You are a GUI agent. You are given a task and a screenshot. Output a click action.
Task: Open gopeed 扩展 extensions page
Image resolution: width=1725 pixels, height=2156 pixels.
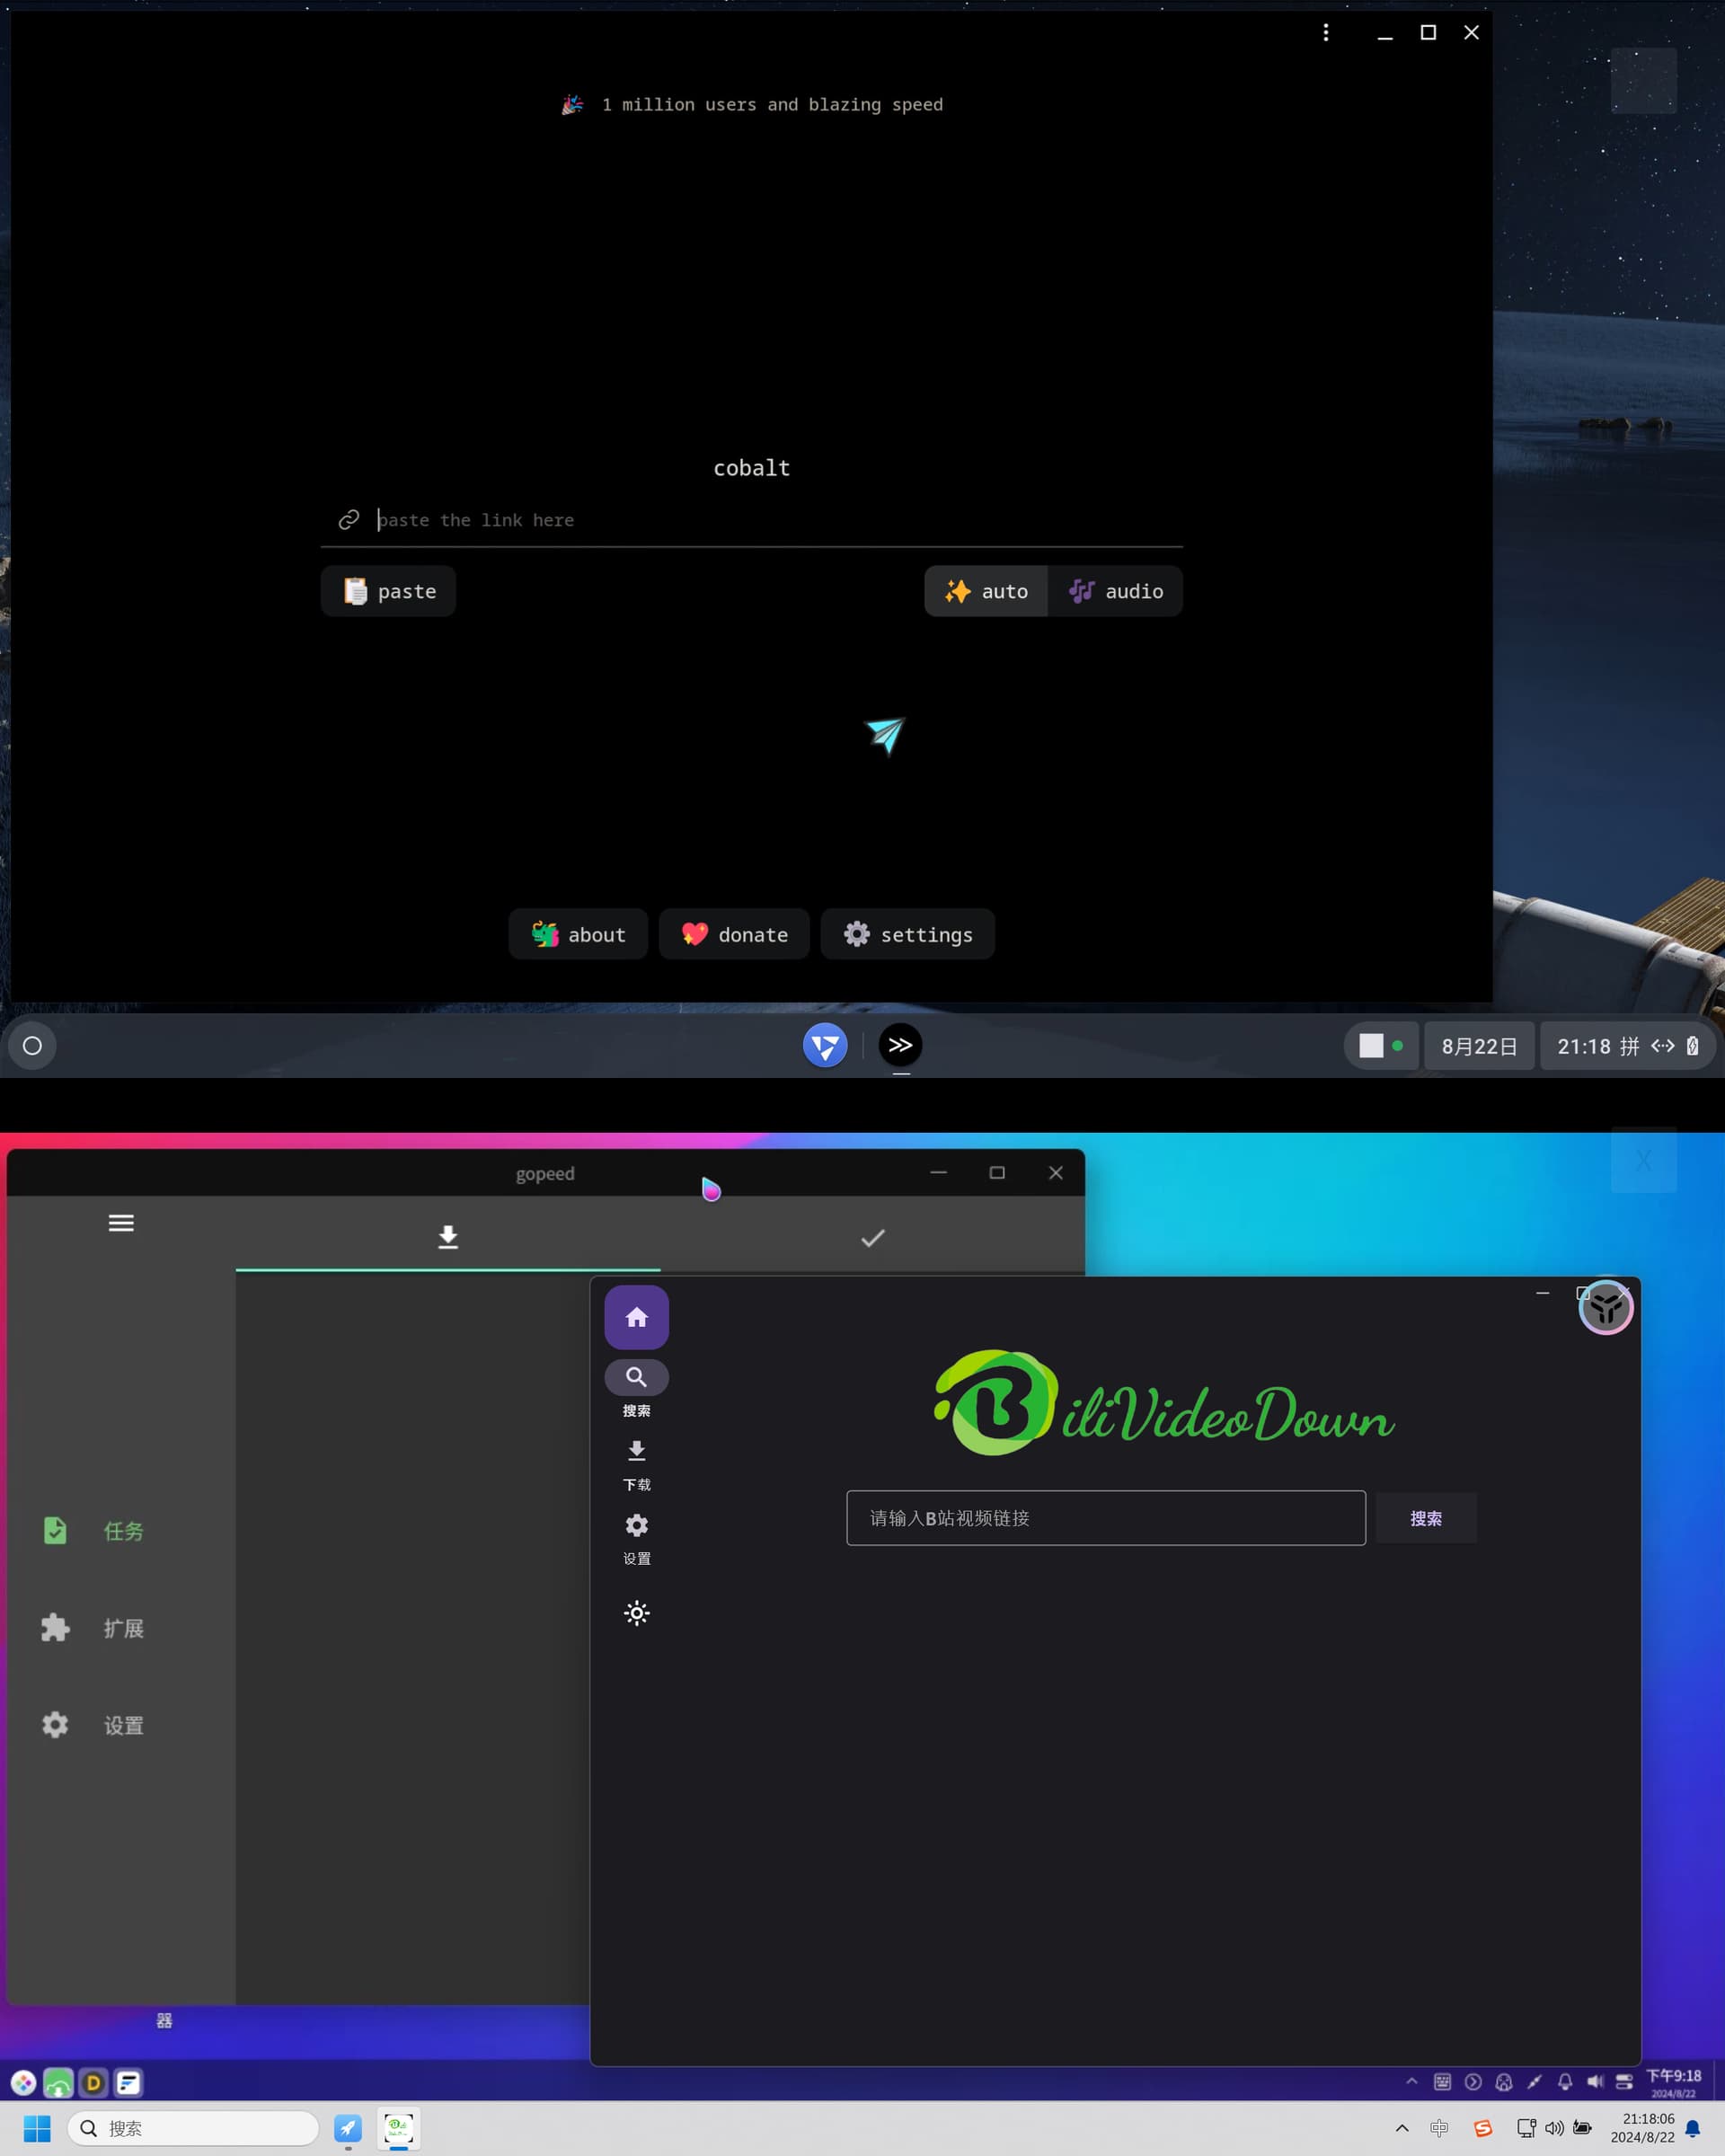[x=95, y=1628]
